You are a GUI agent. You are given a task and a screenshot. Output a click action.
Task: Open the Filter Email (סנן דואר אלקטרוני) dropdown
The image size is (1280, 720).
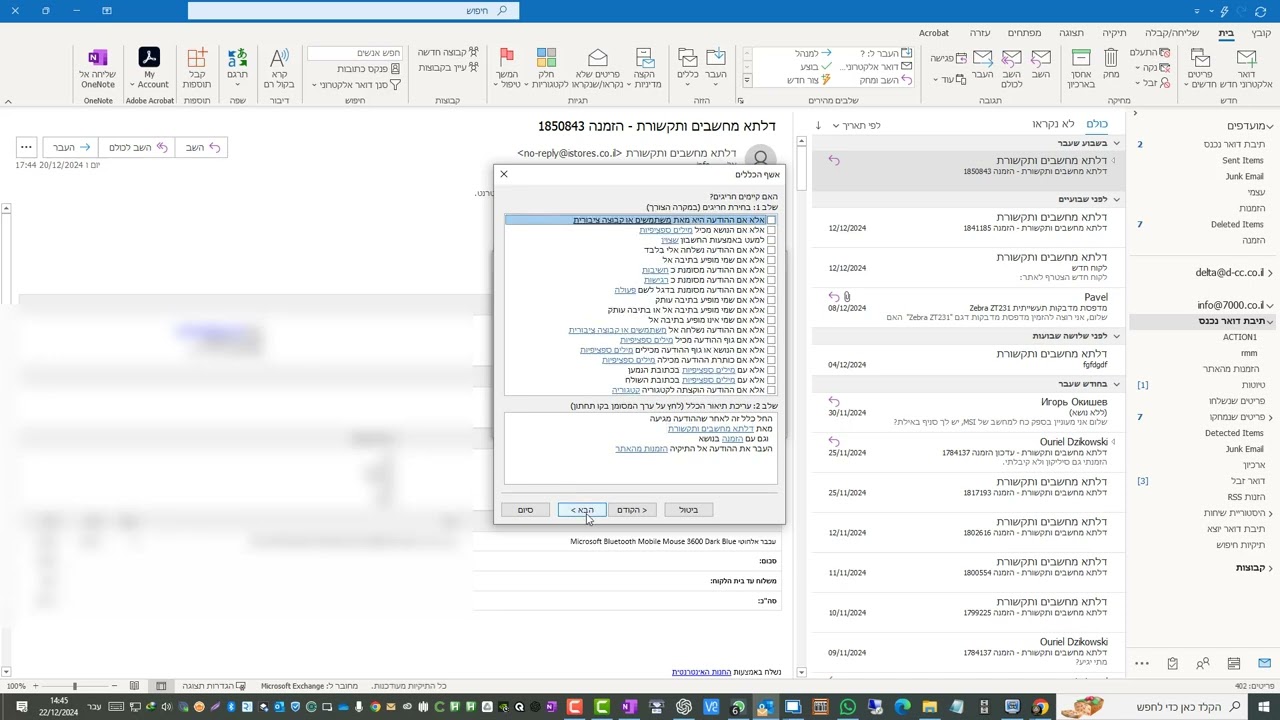pos(356,85)
